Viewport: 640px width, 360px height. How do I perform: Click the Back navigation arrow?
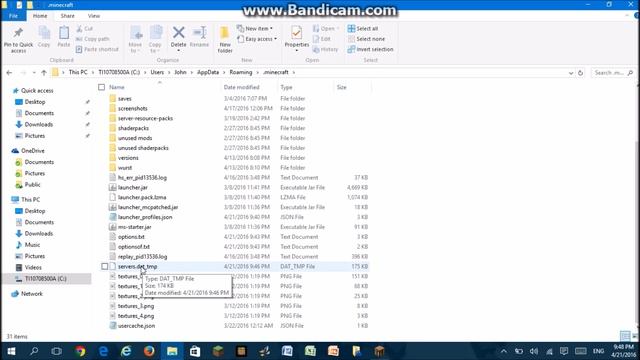coord(9,73)
